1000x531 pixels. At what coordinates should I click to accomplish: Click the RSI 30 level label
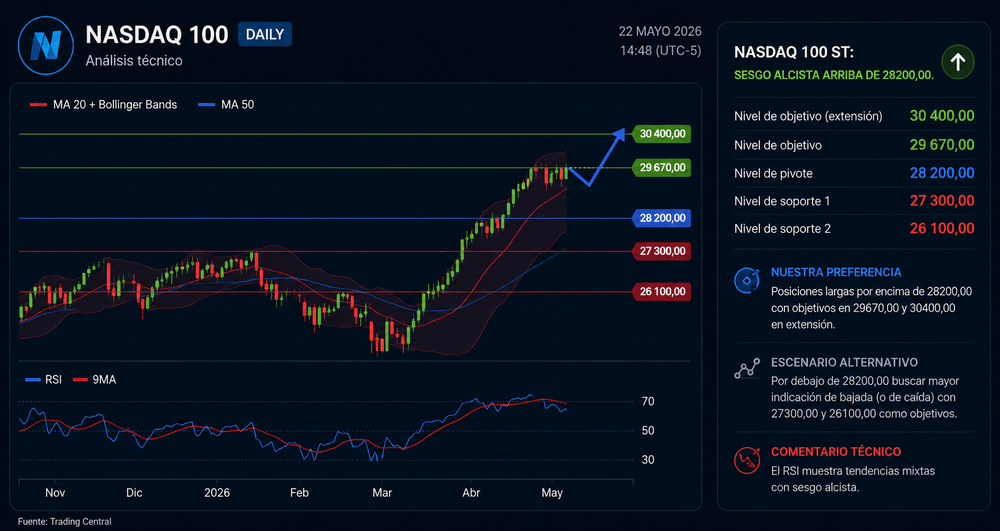pyautogui.click(x=648, y=460)
